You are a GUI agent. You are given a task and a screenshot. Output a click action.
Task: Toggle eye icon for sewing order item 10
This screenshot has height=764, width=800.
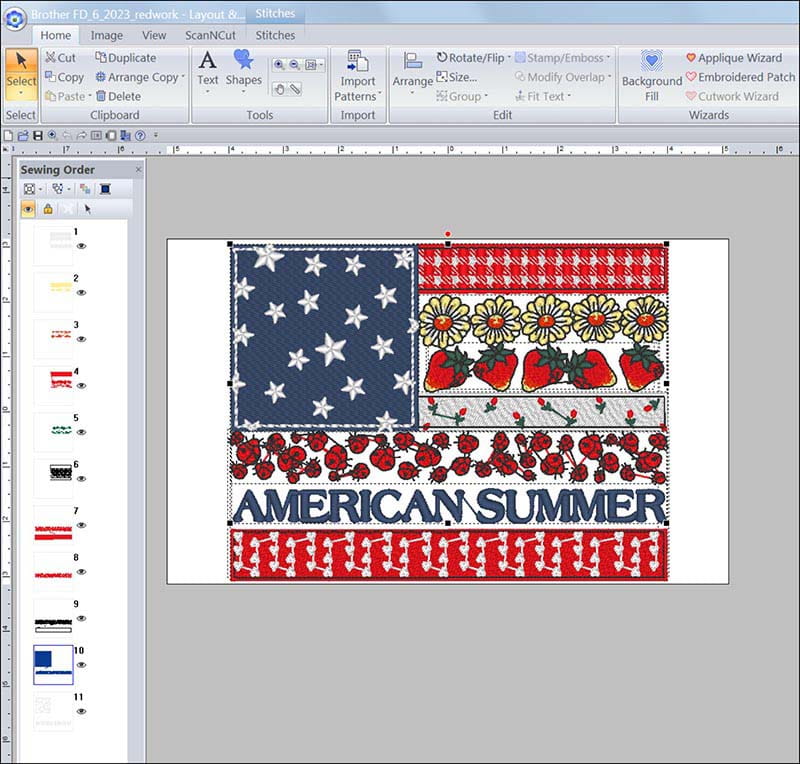point(82,664)
